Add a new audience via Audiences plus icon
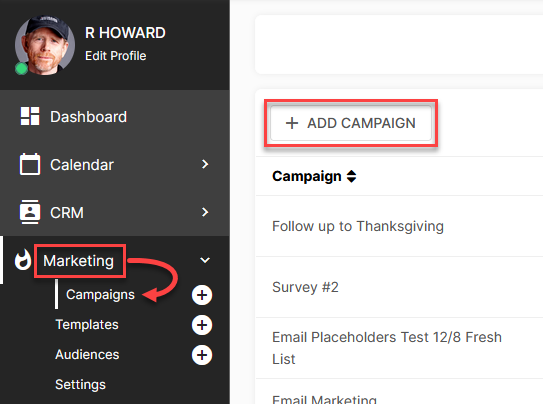 pyautogui.click(x=202, y=355)
